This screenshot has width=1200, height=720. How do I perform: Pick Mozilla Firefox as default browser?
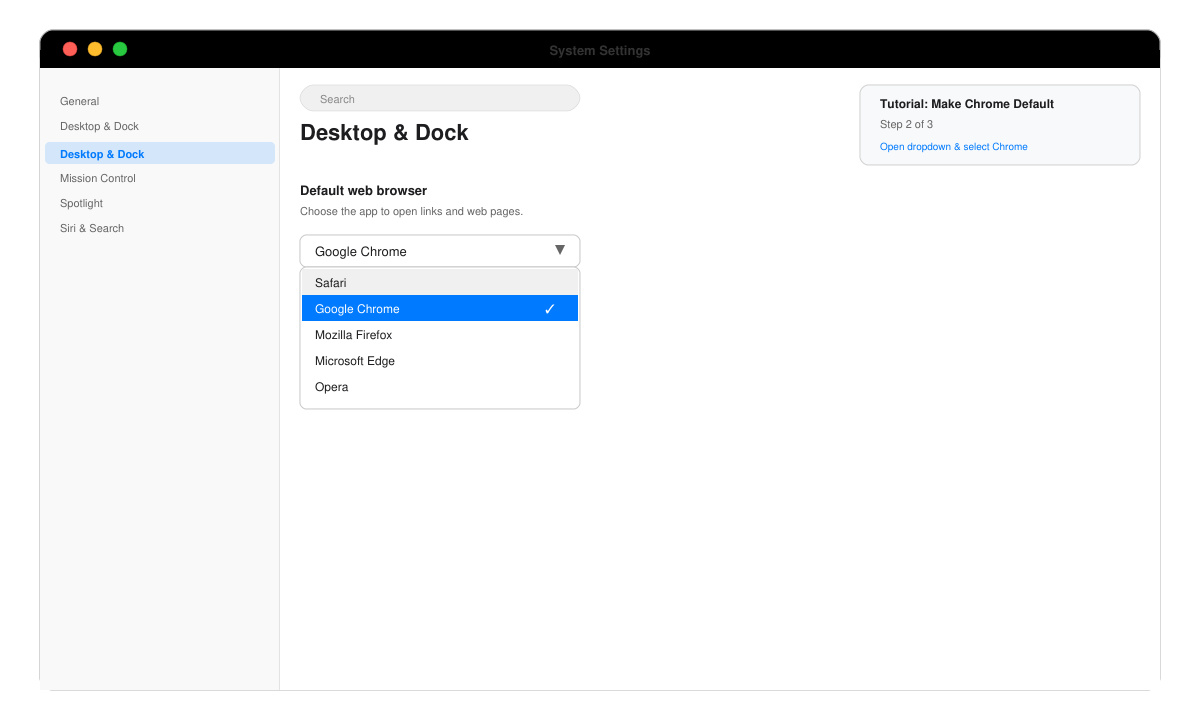pyautogui.click(x=440, y=335)
